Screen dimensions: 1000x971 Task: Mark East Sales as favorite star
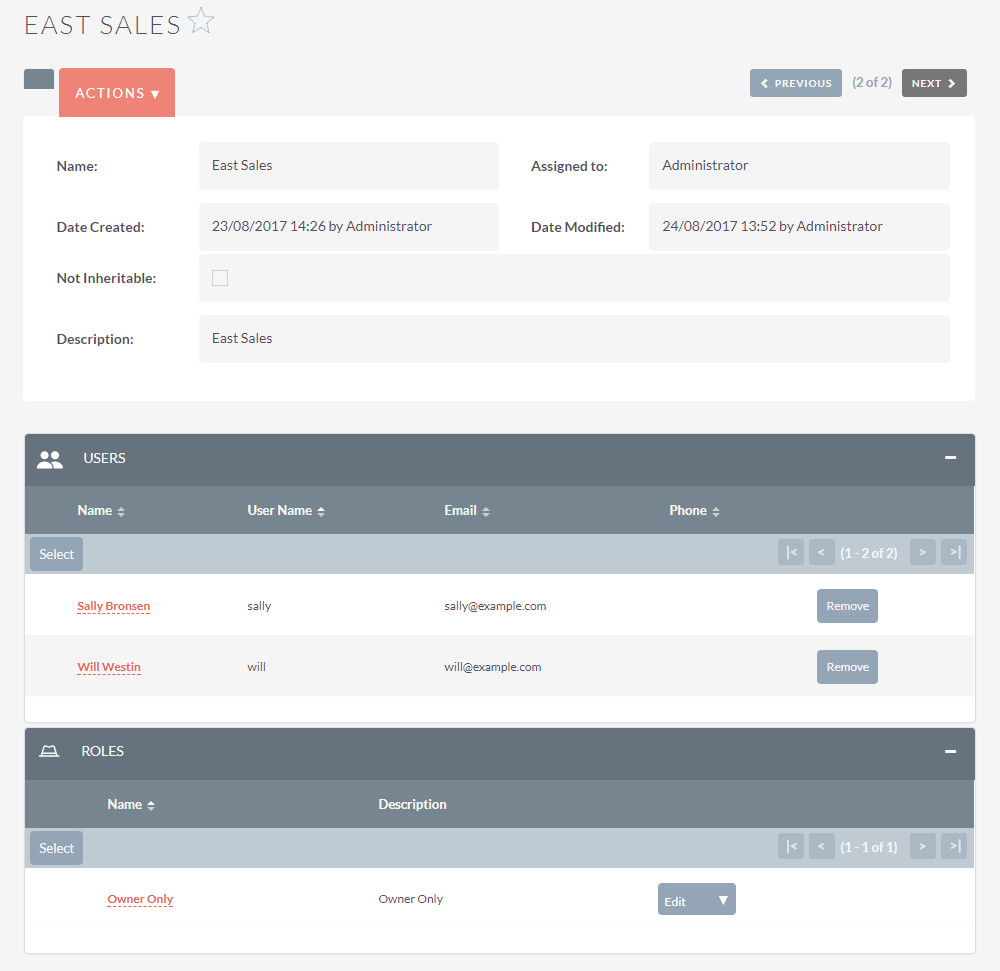[x=202, y=22]
